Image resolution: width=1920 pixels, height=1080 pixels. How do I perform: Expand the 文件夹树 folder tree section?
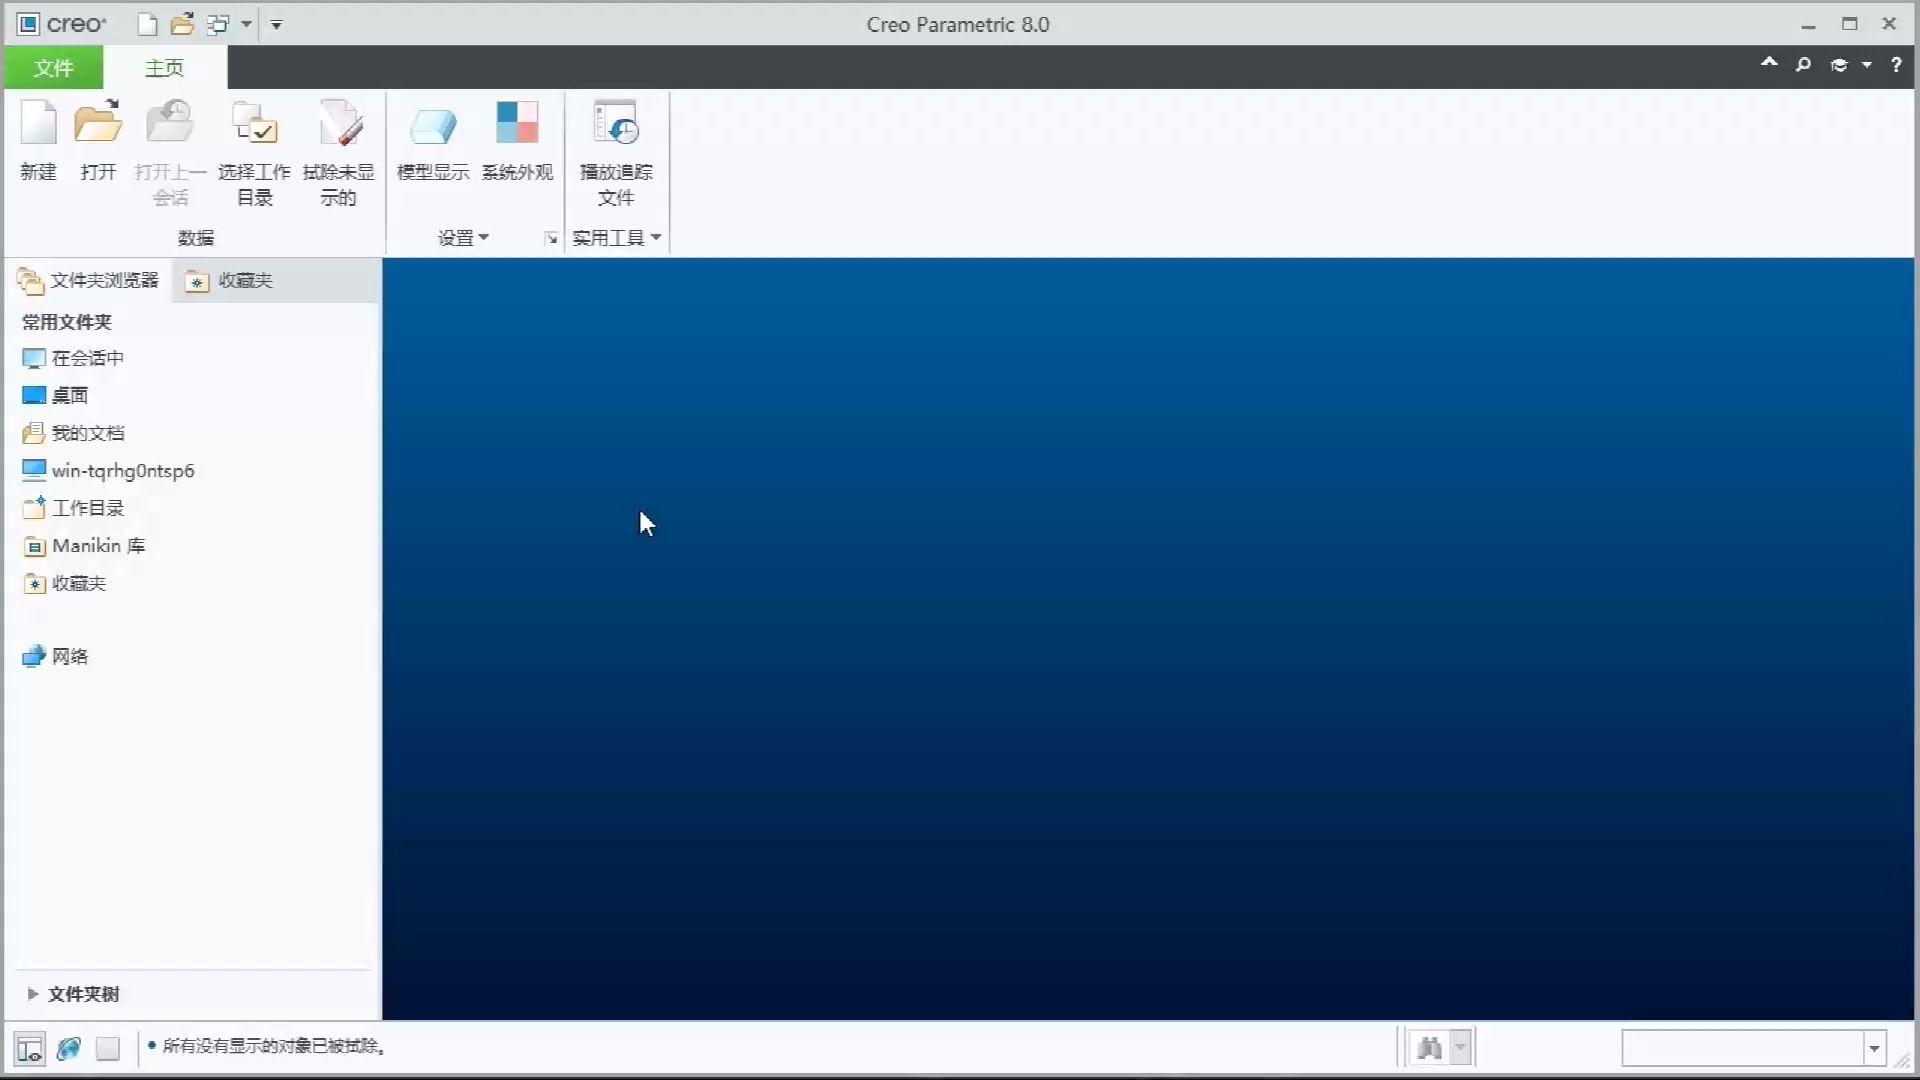33,993
